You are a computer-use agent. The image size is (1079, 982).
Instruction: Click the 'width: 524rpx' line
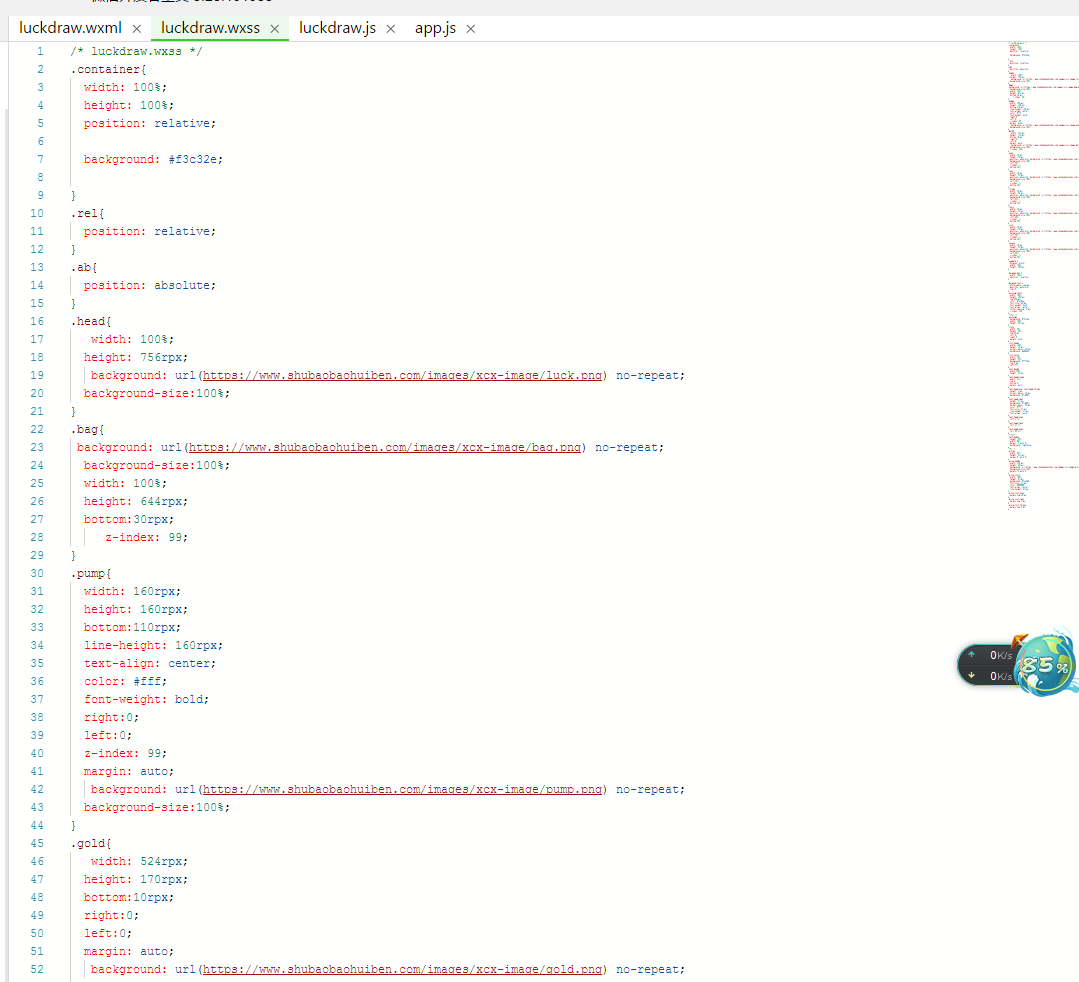(139, 862)
